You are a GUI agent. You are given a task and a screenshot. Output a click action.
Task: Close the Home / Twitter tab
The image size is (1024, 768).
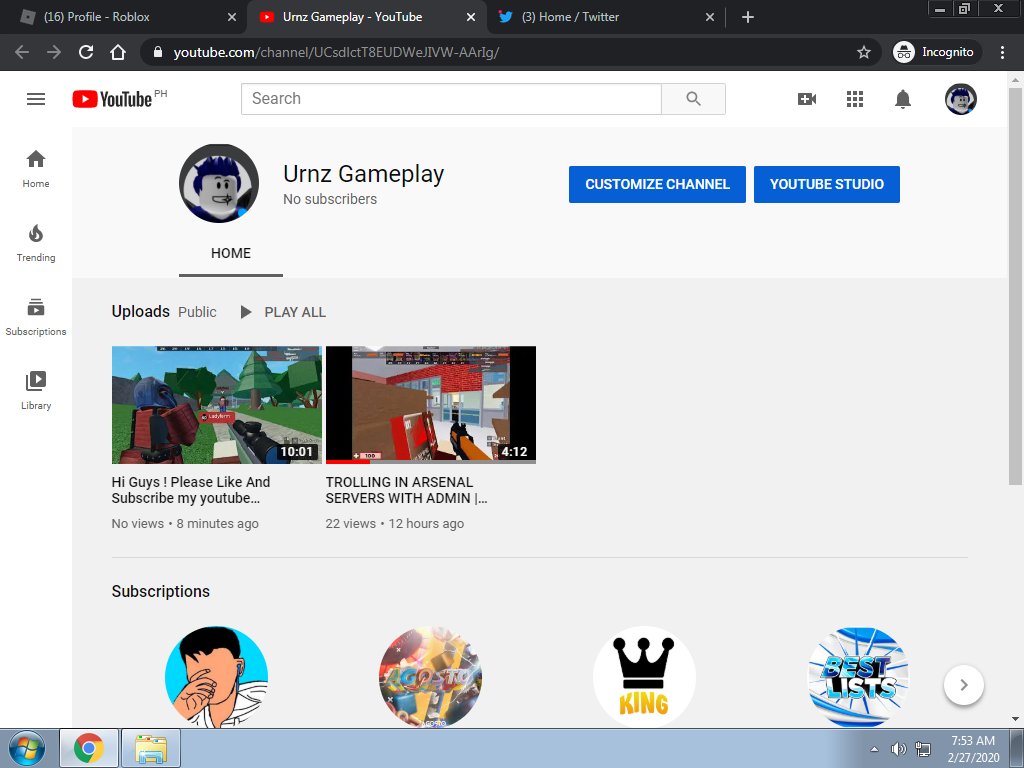pos(710,17)
